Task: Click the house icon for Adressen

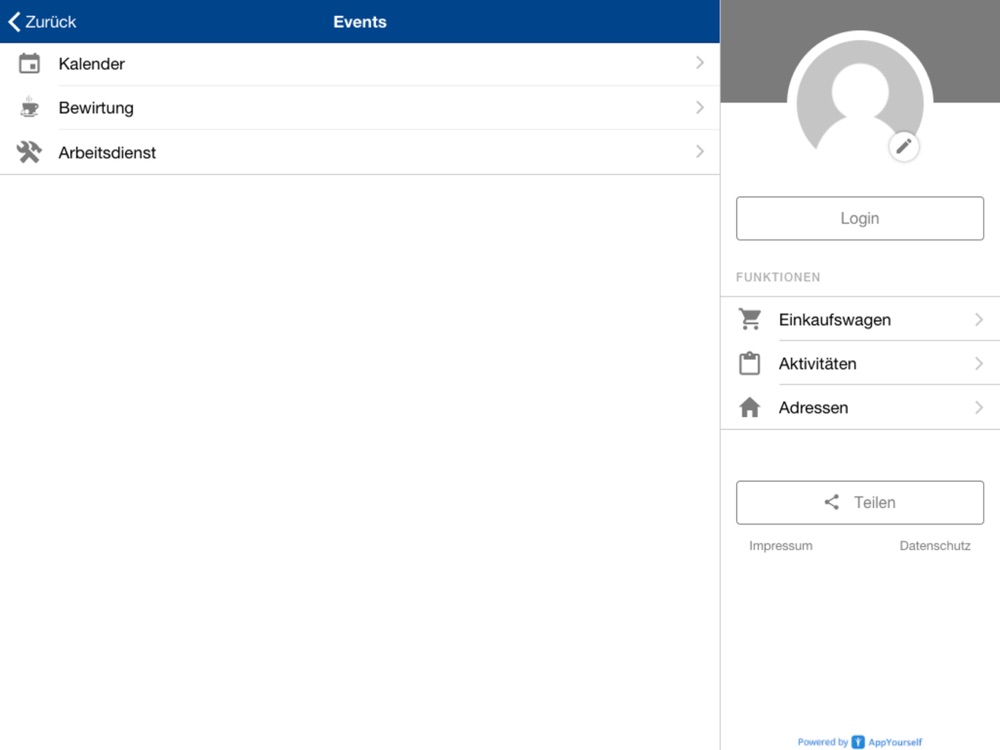Action: (x=750, y=408)
